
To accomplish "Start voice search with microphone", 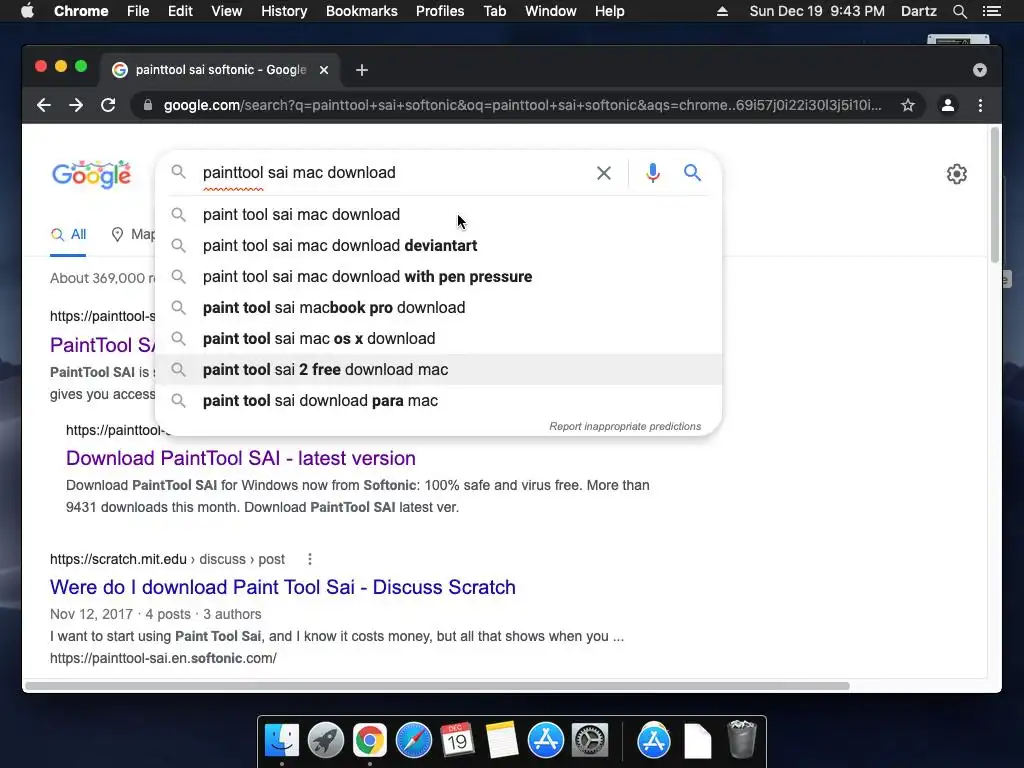I will point(652,173).
